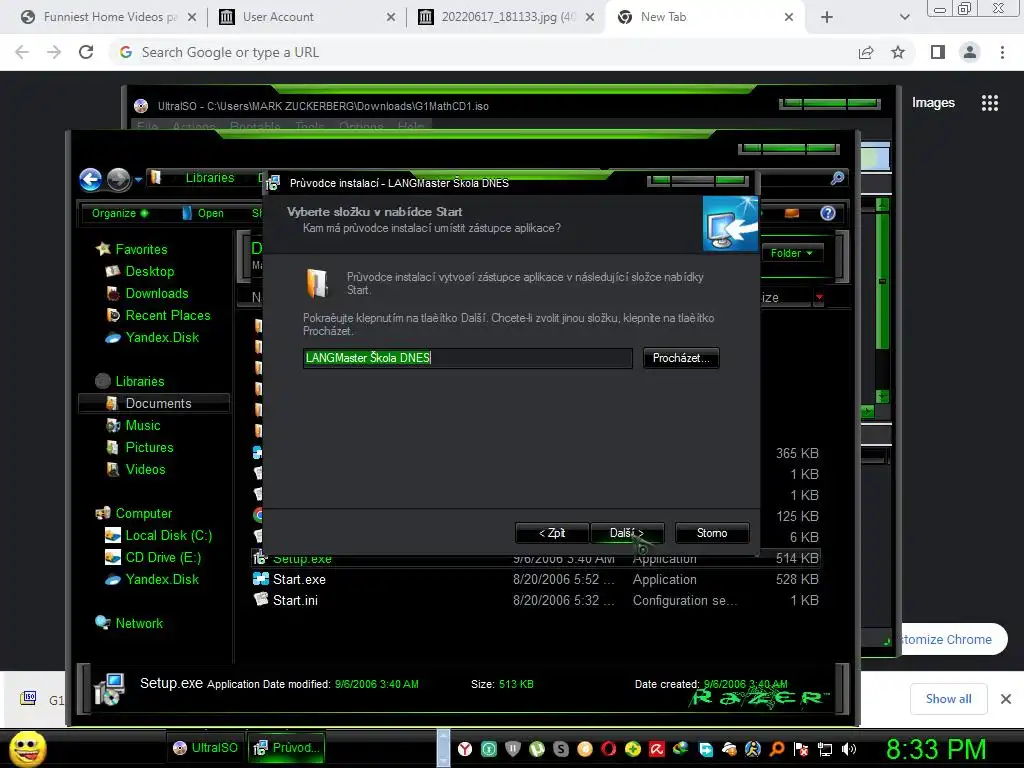Click the orange magnifier tray icon
Screen dimensions: 1024x768
777,749
